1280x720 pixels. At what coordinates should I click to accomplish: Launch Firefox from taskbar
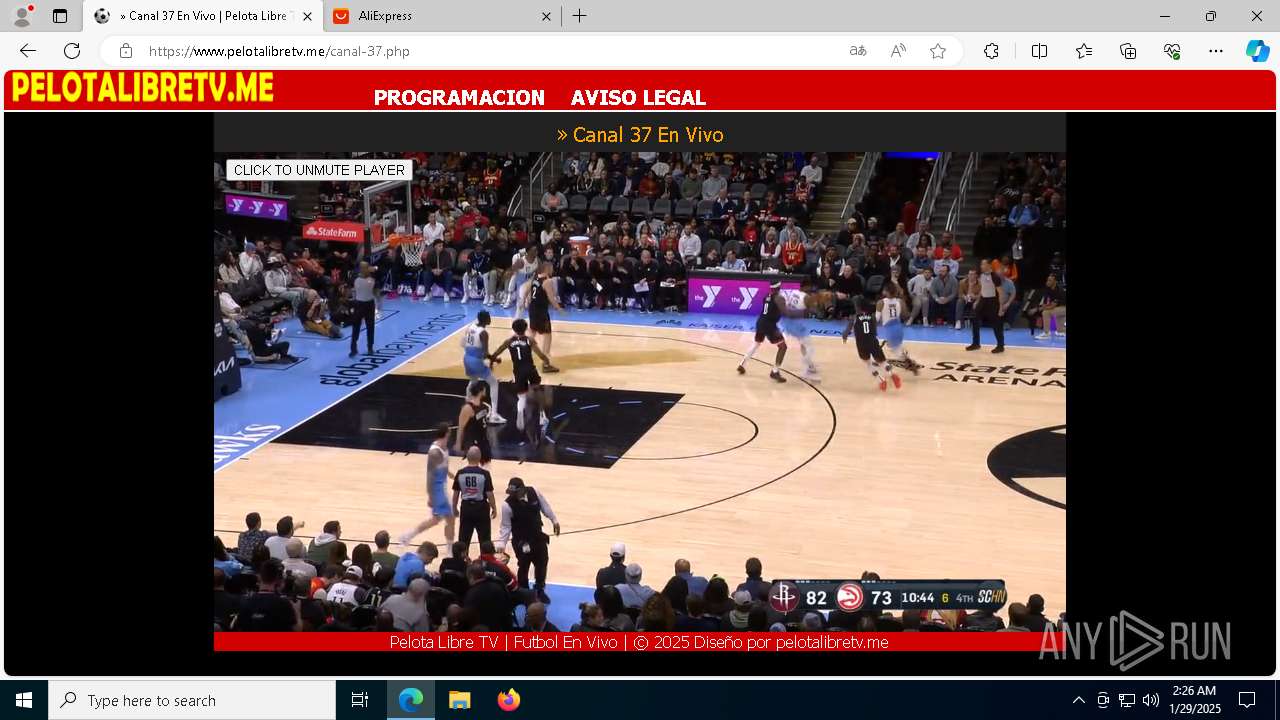click(x=508, y=700)
